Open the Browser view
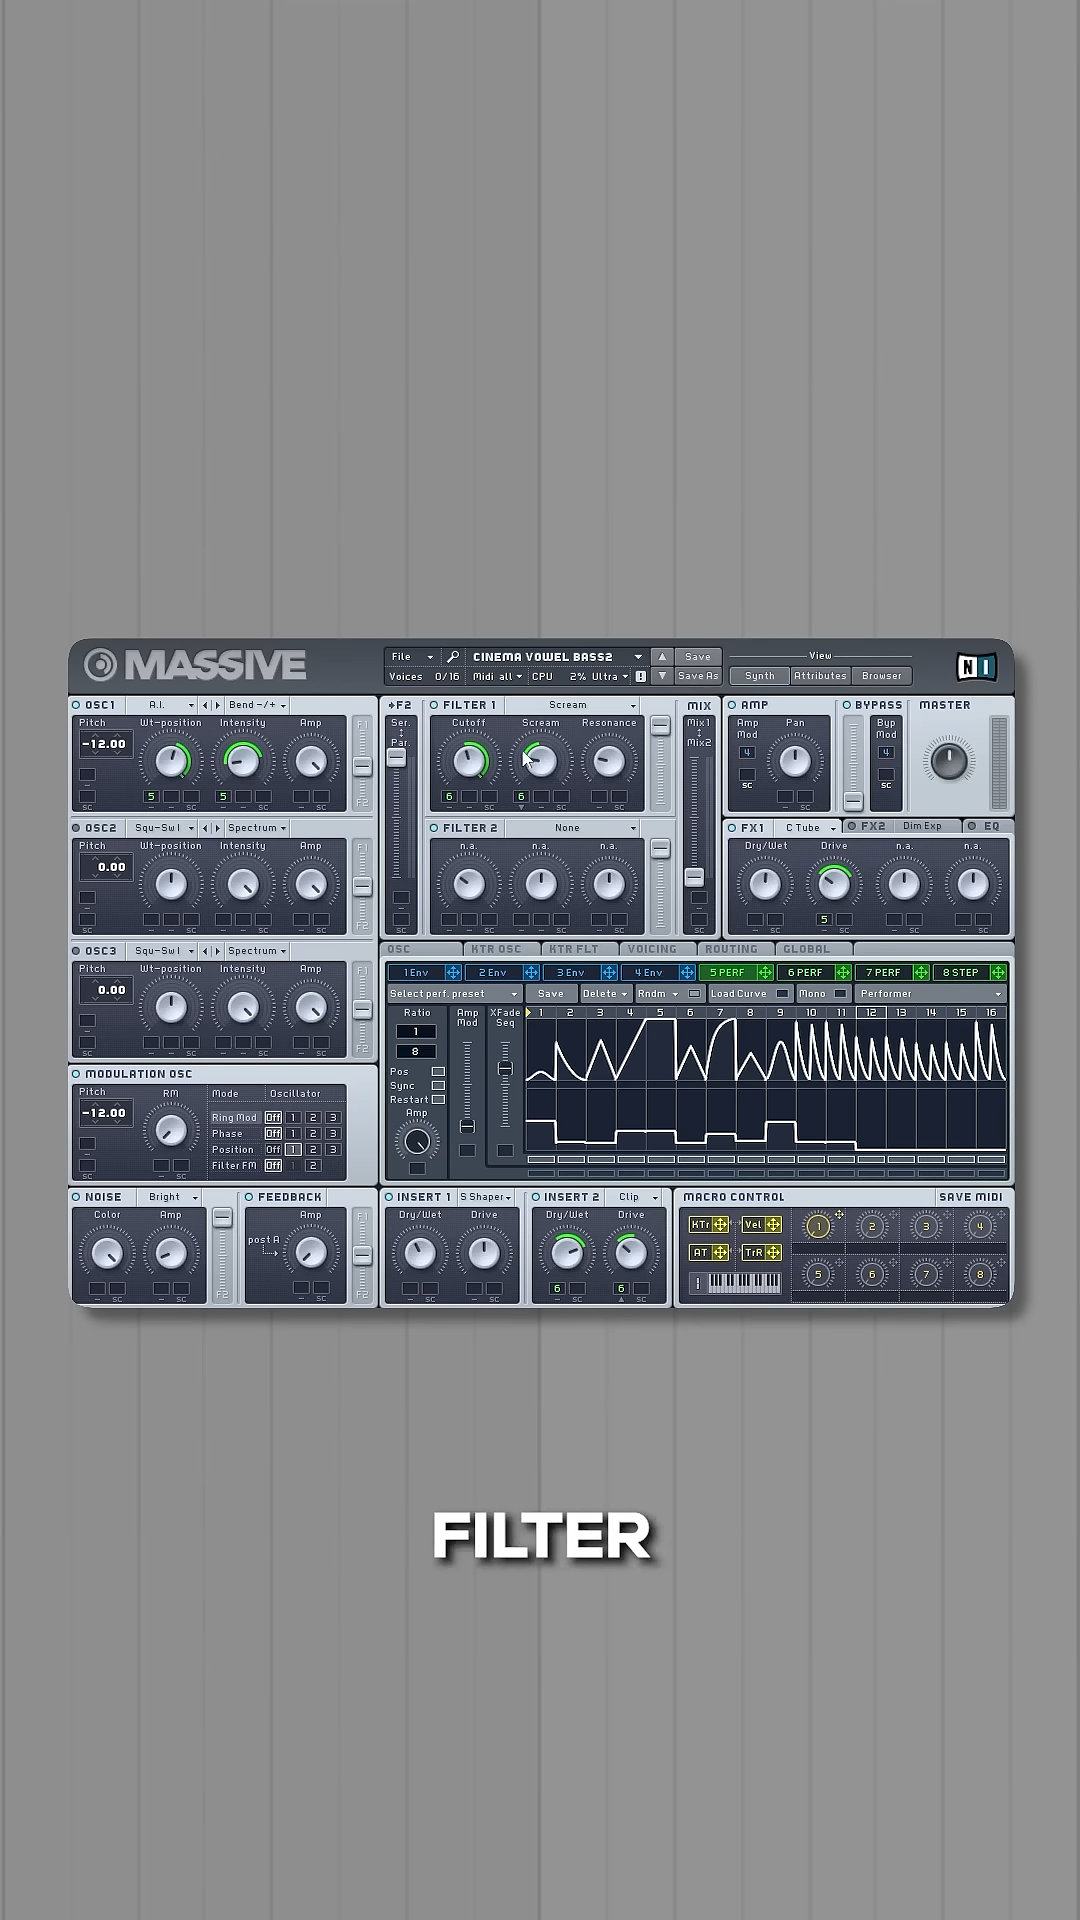The image size is (1080, 1920). pos(881,676)
